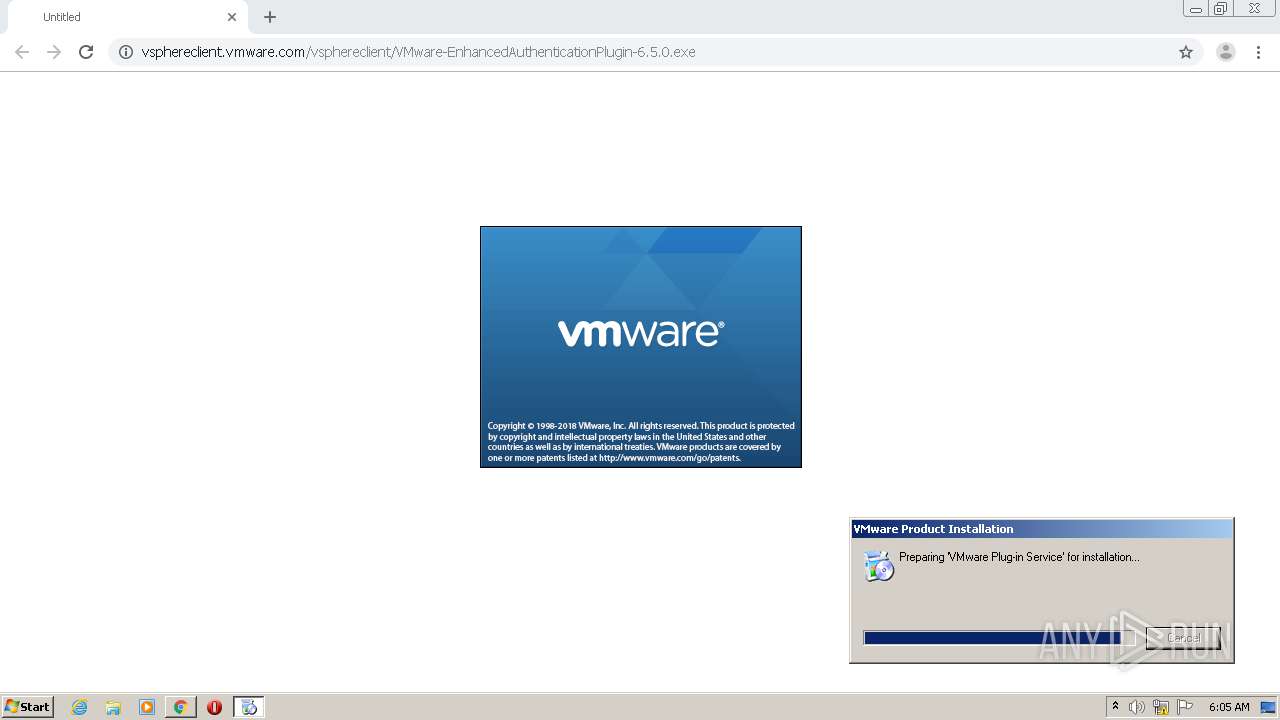The width and height of the screenshot is (1280, 720).
Task: Go back using the browser back arrow
Action: click(x=22, y=52)
